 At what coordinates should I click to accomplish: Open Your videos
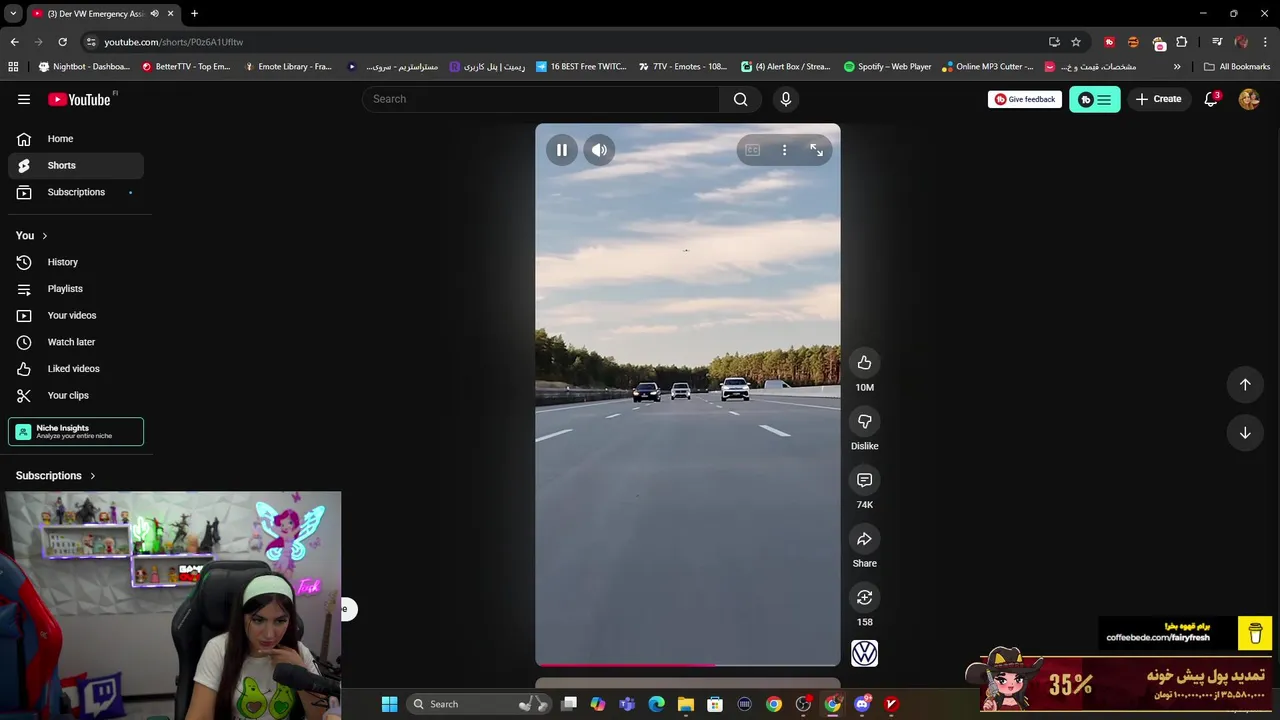coord(76,315)
